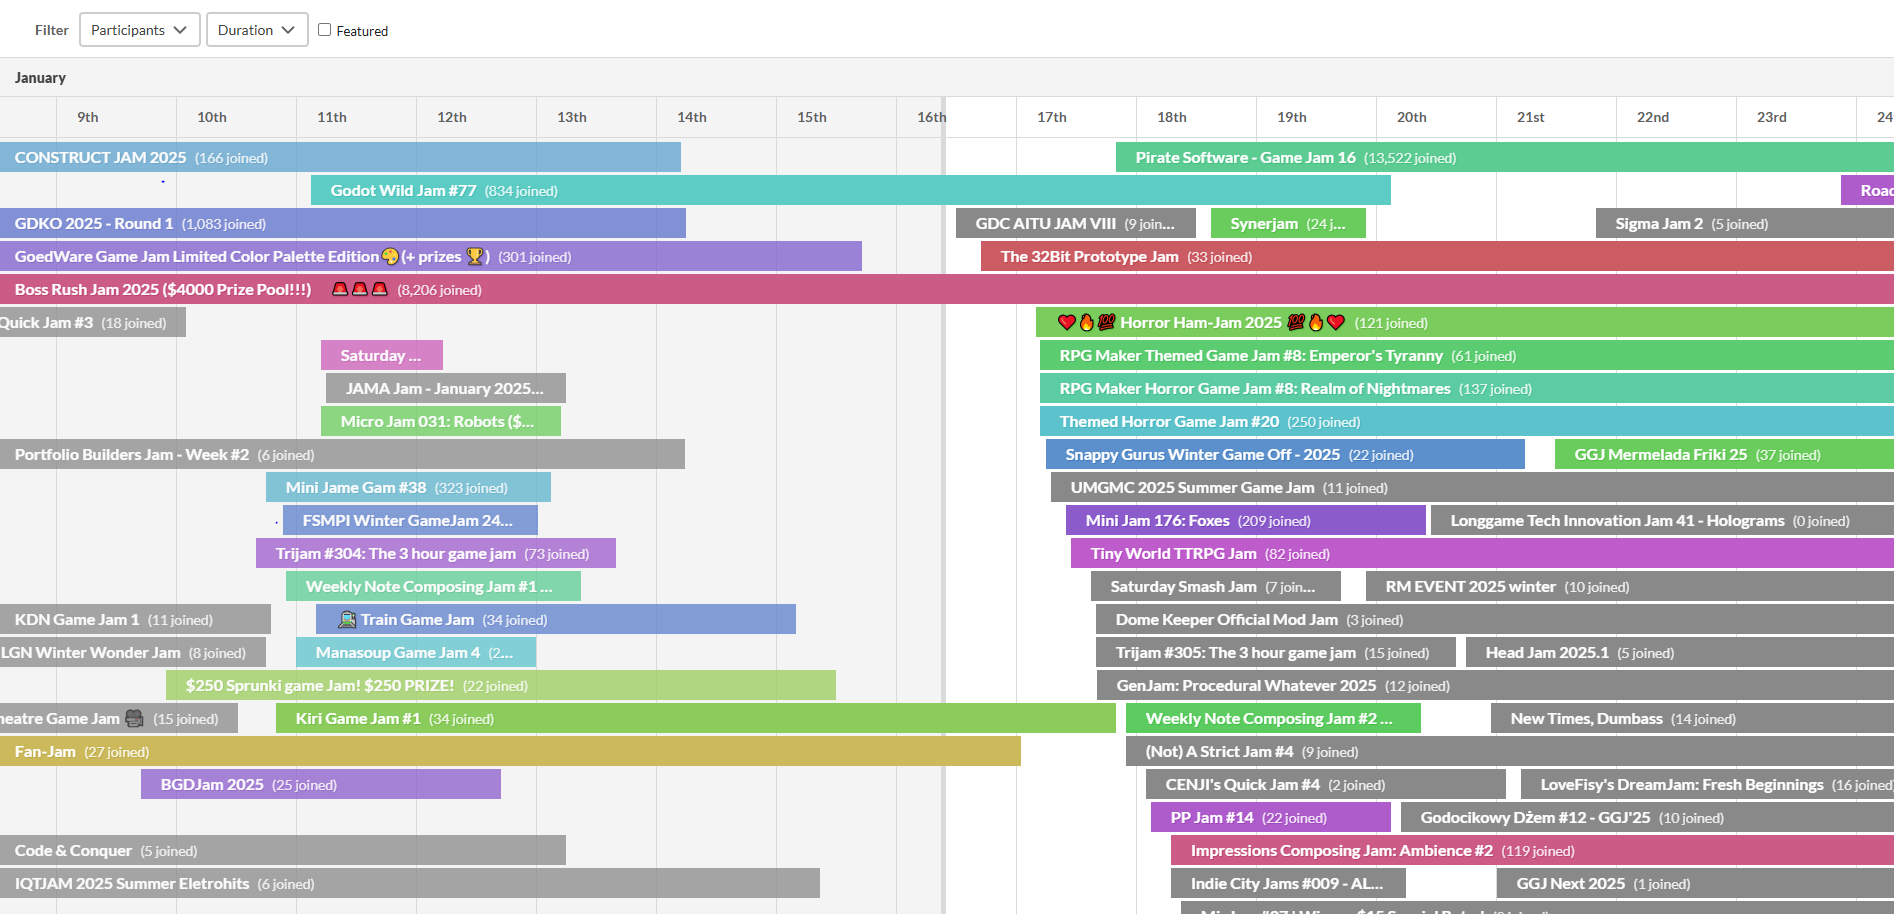Screen dimensions: 1894x914
Task: Open BGDJam 2025 entry
Action: [x=321, y=785]
